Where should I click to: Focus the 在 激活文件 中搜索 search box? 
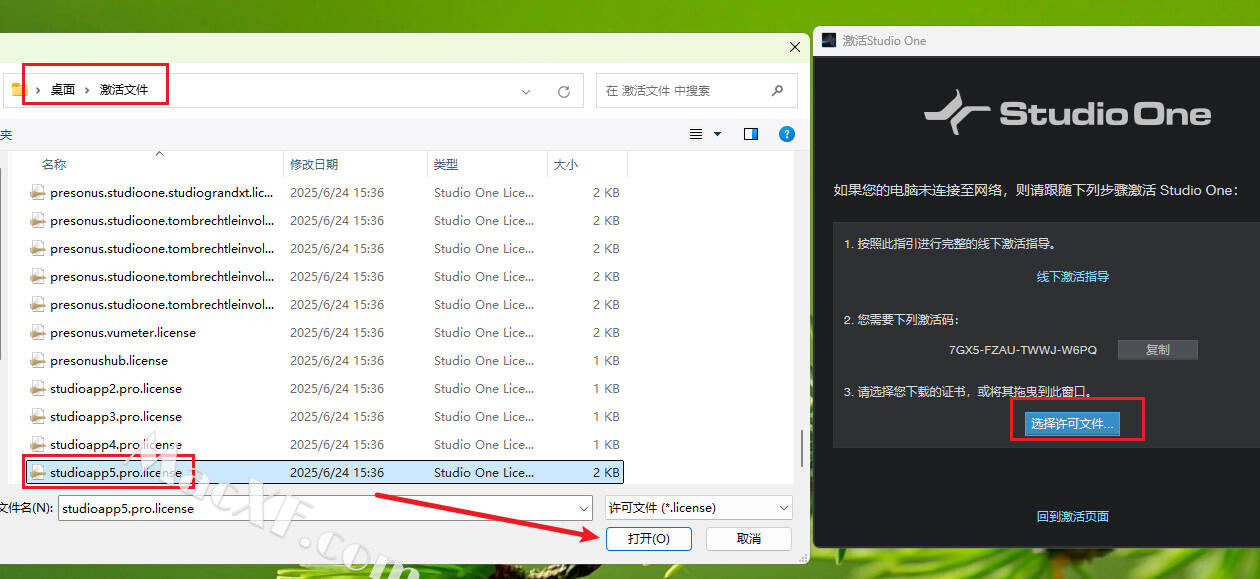tap(697, 90)
